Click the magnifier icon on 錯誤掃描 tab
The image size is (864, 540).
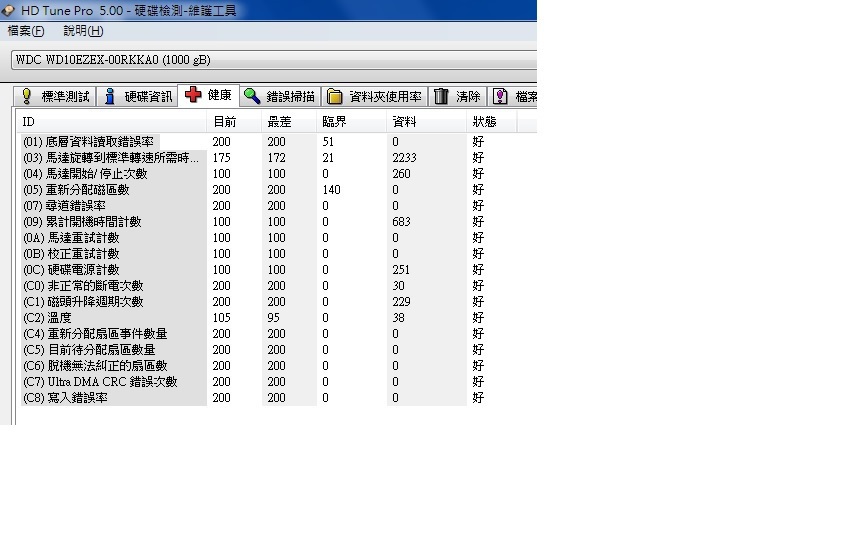pos(252,96)
